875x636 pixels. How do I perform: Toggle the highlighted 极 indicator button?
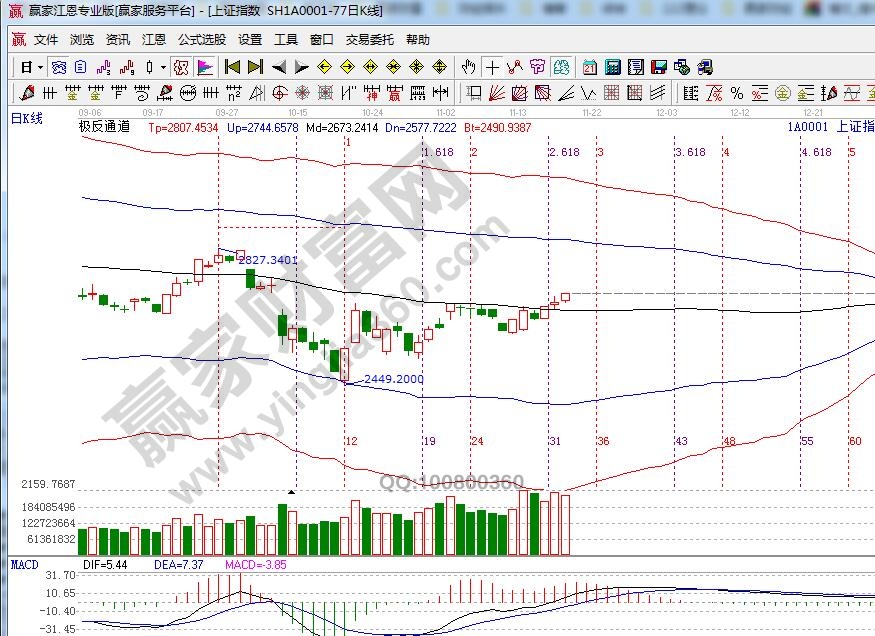click(x=180, y=67)
